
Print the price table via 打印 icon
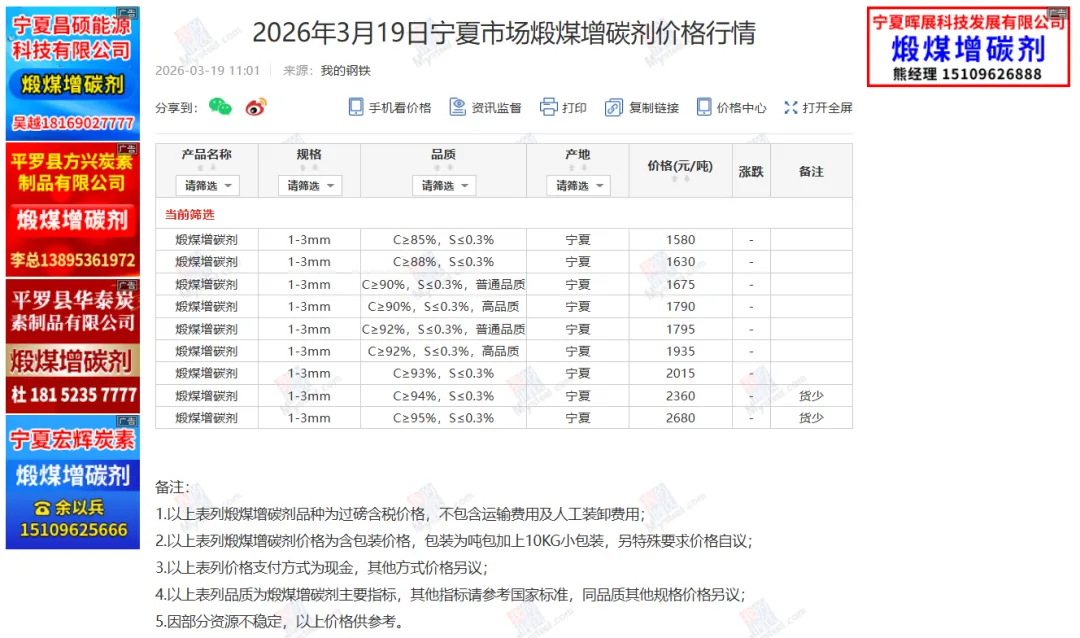click(562, 105)
